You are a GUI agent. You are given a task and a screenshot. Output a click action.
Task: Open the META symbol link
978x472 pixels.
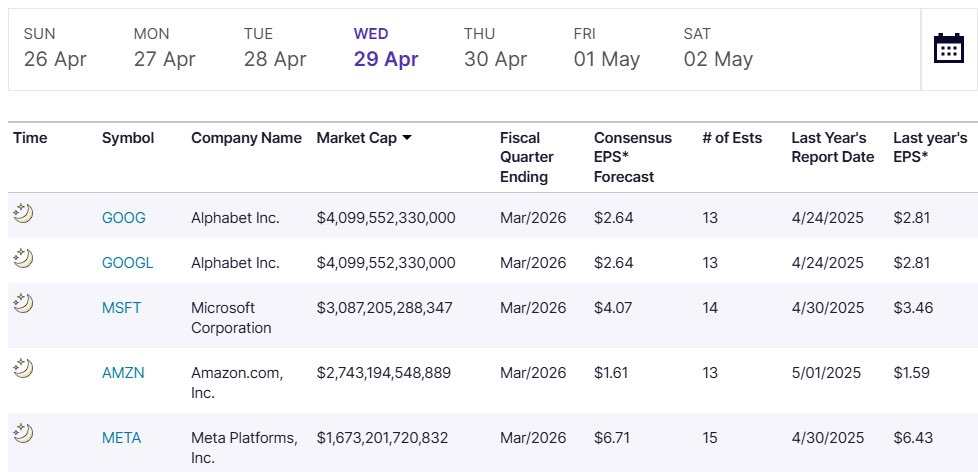pyautogui.click(x=121, y=438)
